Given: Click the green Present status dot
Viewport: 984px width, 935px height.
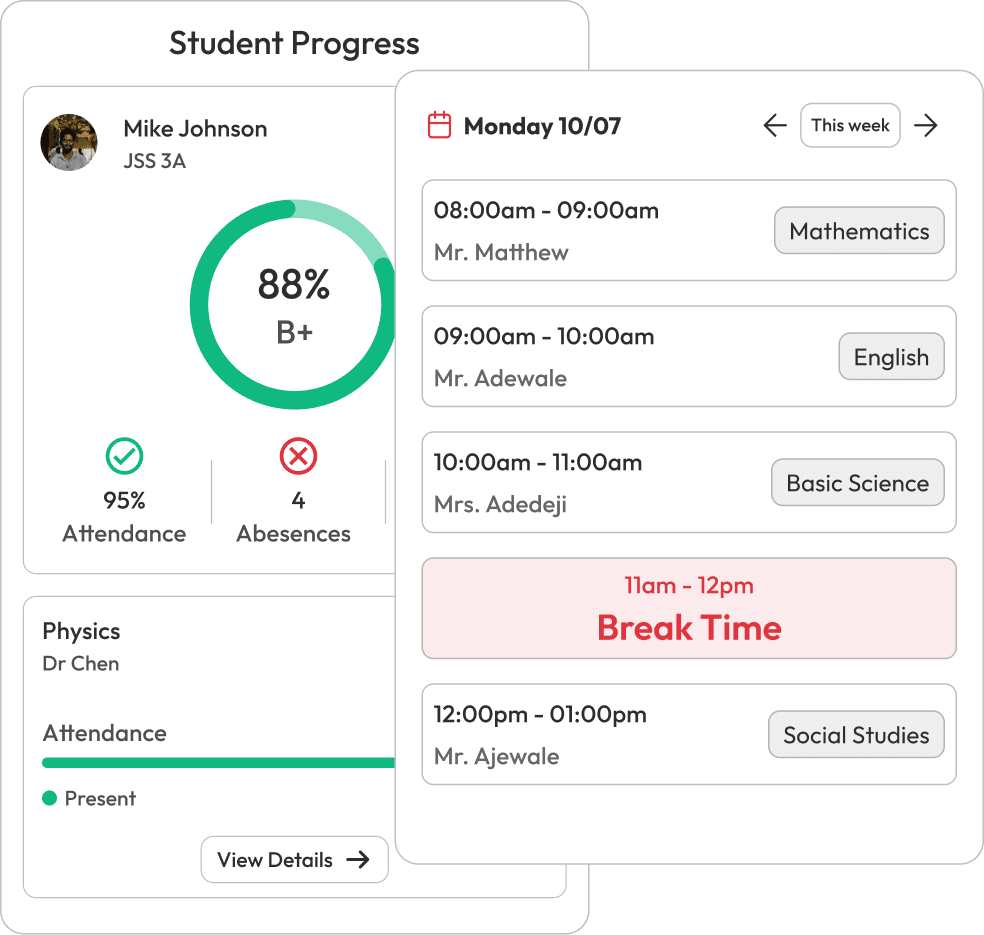Looking at the screenshot, I should [48, 799].
